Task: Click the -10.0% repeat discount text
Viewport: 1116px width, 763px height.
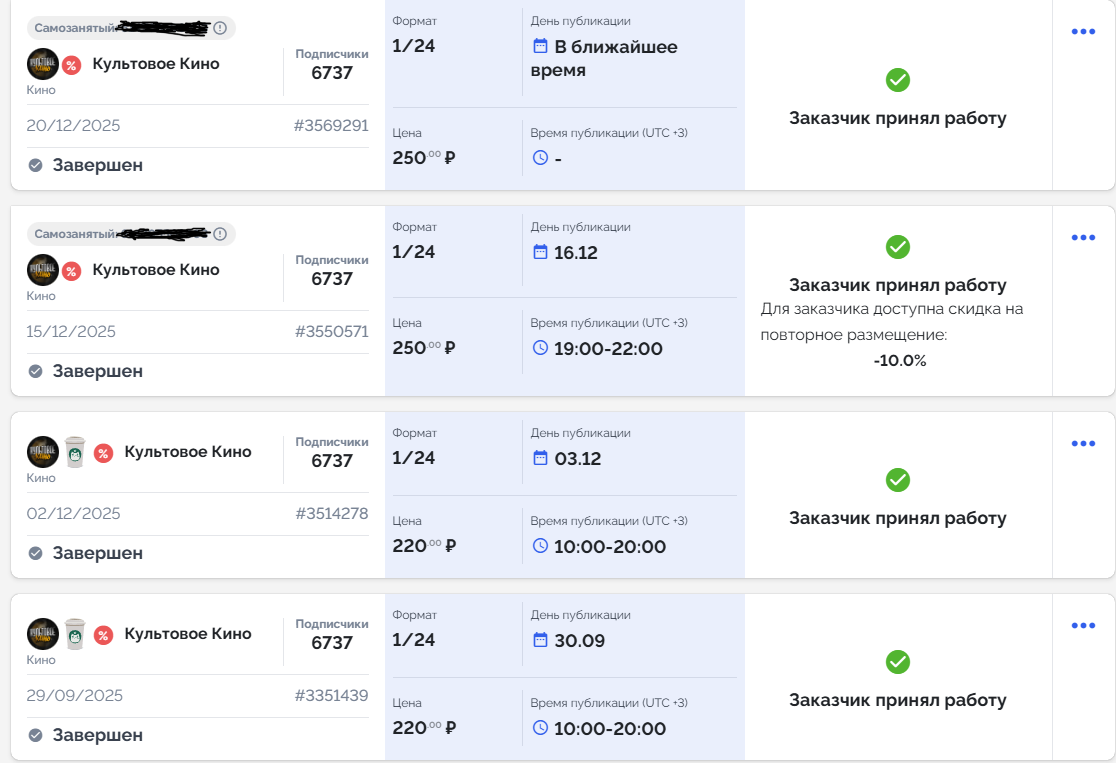Action: click(899, 360)
